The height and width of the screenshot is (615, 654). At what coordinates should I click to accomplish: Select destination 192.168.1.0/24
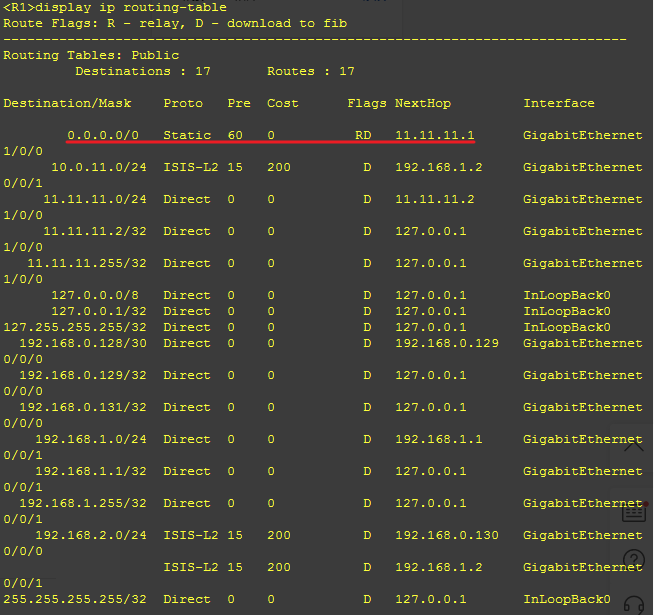[x=91, y=439]
